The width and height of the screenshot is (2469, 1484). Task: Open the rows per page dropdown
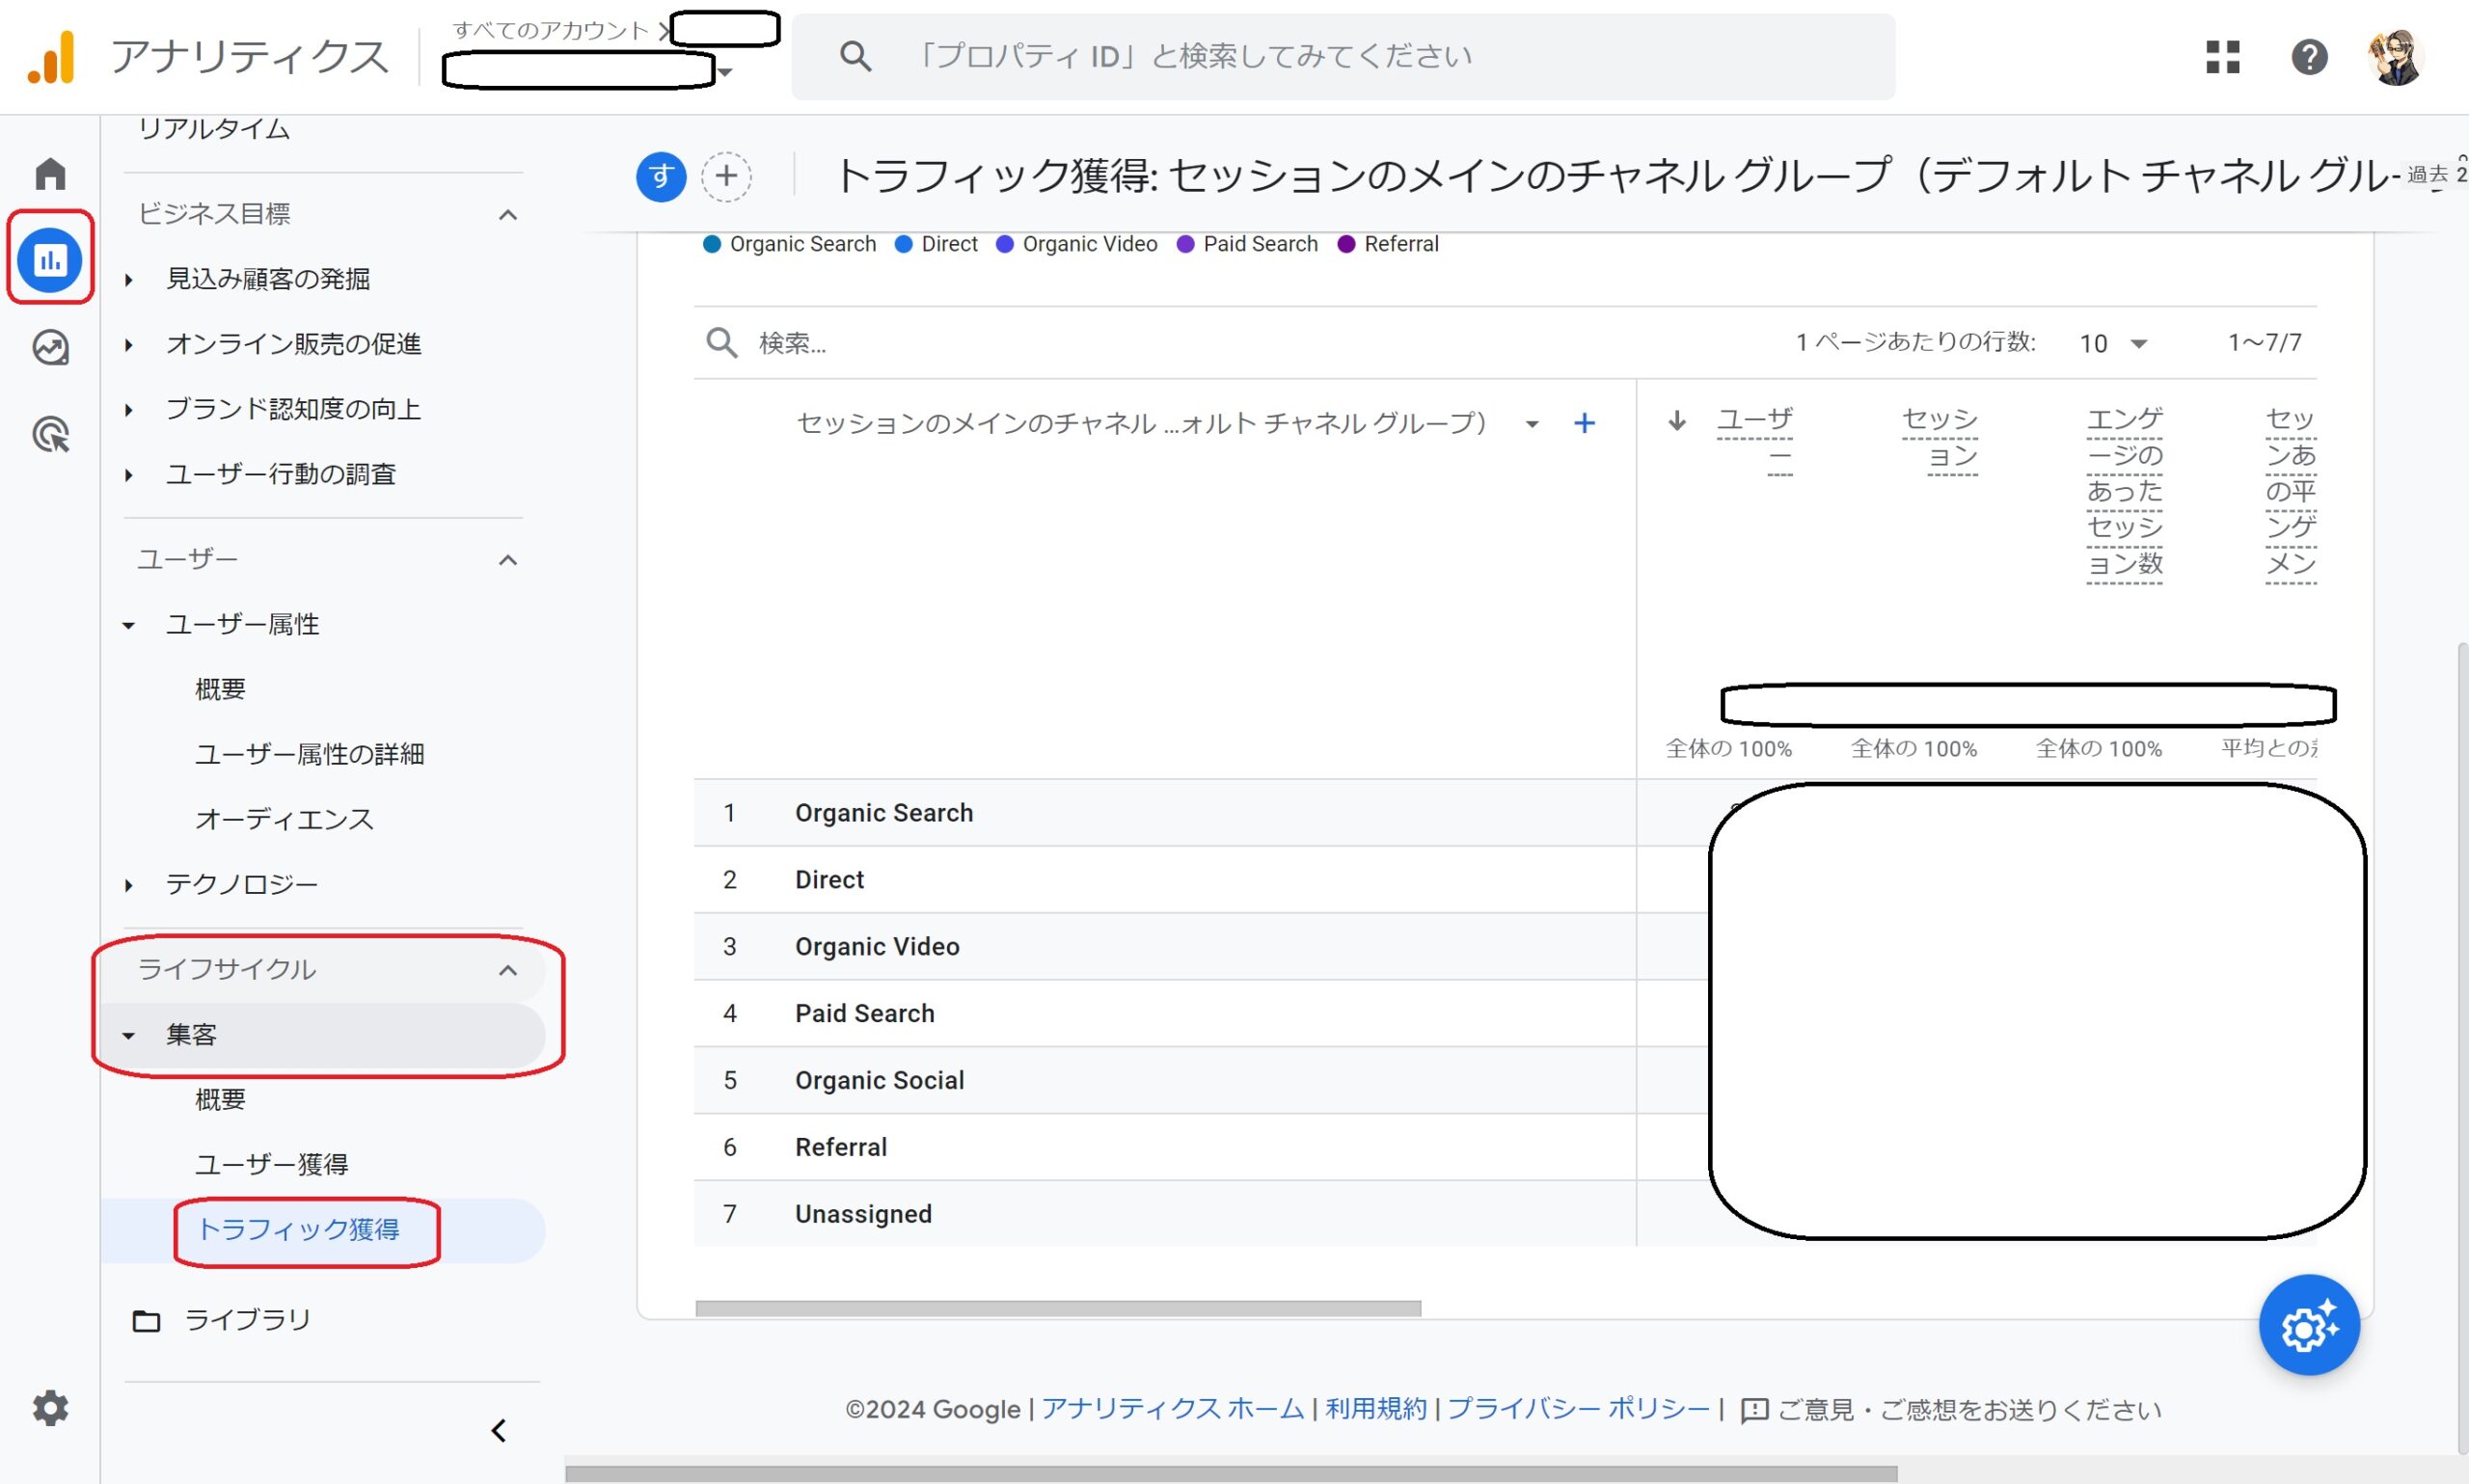2113,343
